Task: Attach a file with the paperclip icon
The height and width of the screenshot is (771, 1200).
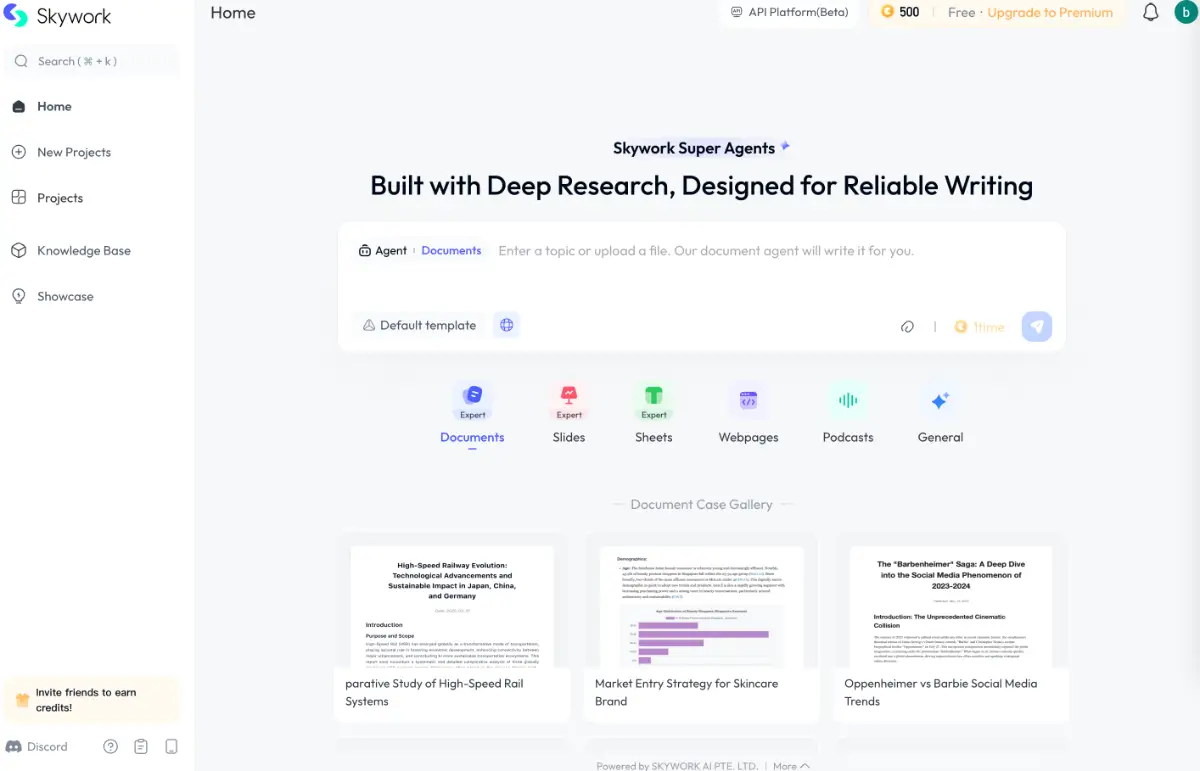Action: click(x=907, y=326)
